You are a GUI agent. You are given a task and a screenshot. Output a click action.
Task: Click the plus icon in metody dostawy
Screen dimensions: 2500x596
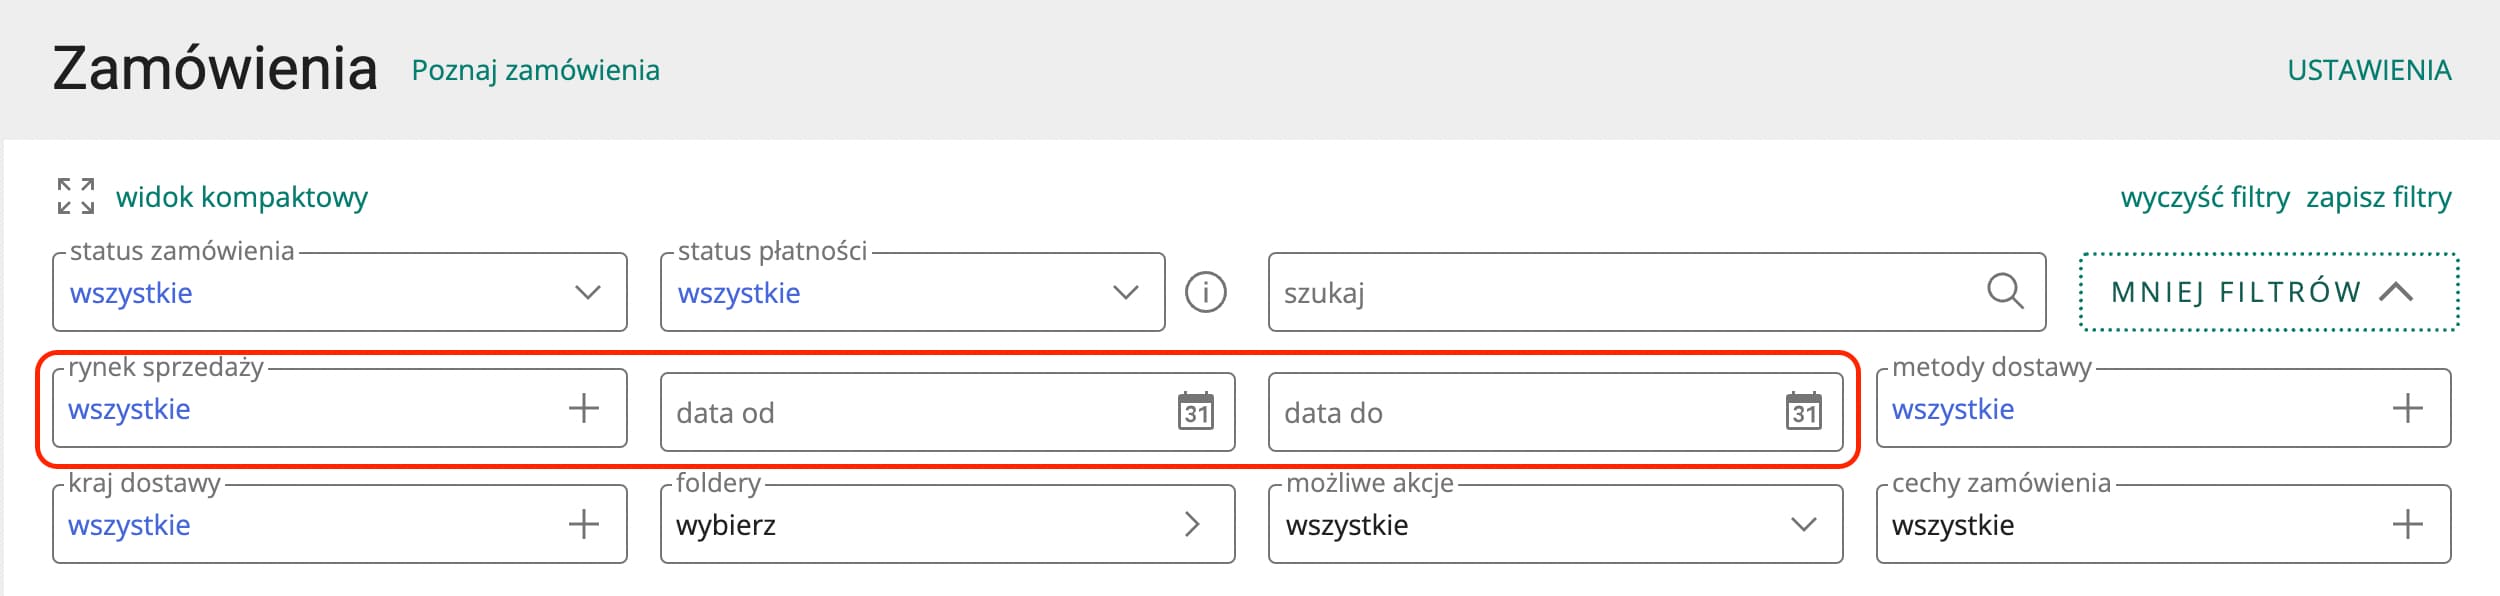tap(2407, 408)
